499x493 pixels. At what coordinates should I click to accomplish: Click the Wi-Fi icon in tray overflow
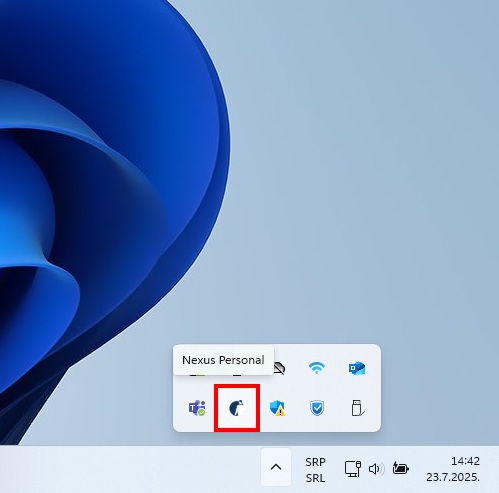317,368
